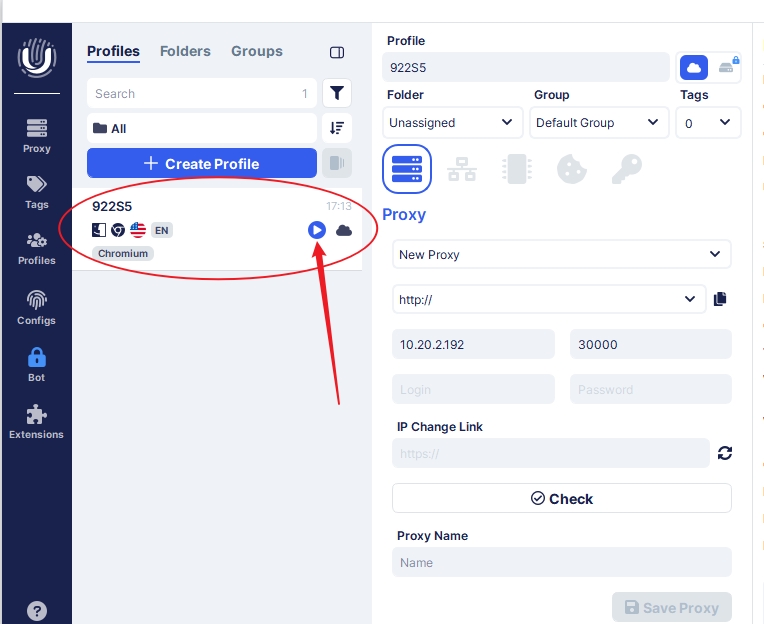The height and width of the screenshot is (624, 764).
Task: Toggle the side panel layout icon
Action: tap(337, 52)
